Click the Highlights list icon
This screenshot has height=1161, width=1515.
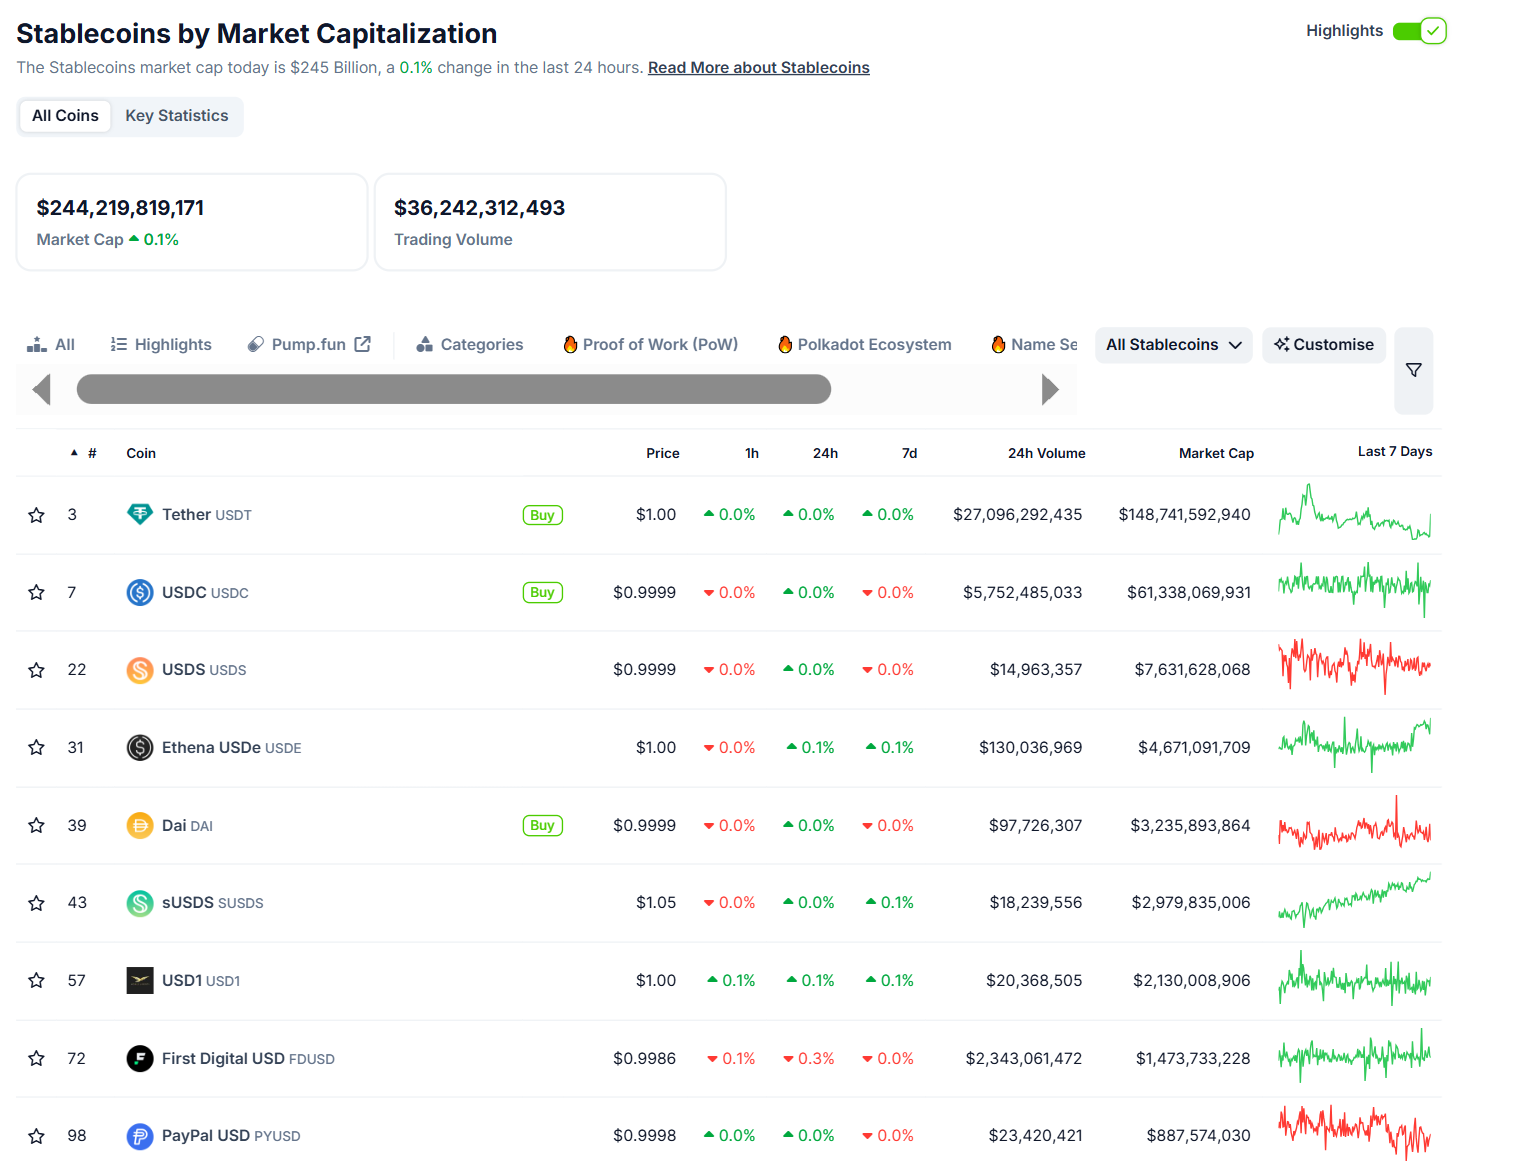tap(118, 344)
